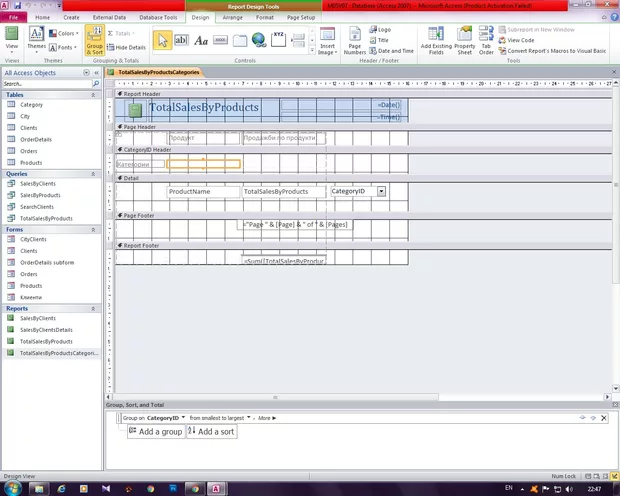
Task: Click the Group & Sort button
Action: (94, 42)
